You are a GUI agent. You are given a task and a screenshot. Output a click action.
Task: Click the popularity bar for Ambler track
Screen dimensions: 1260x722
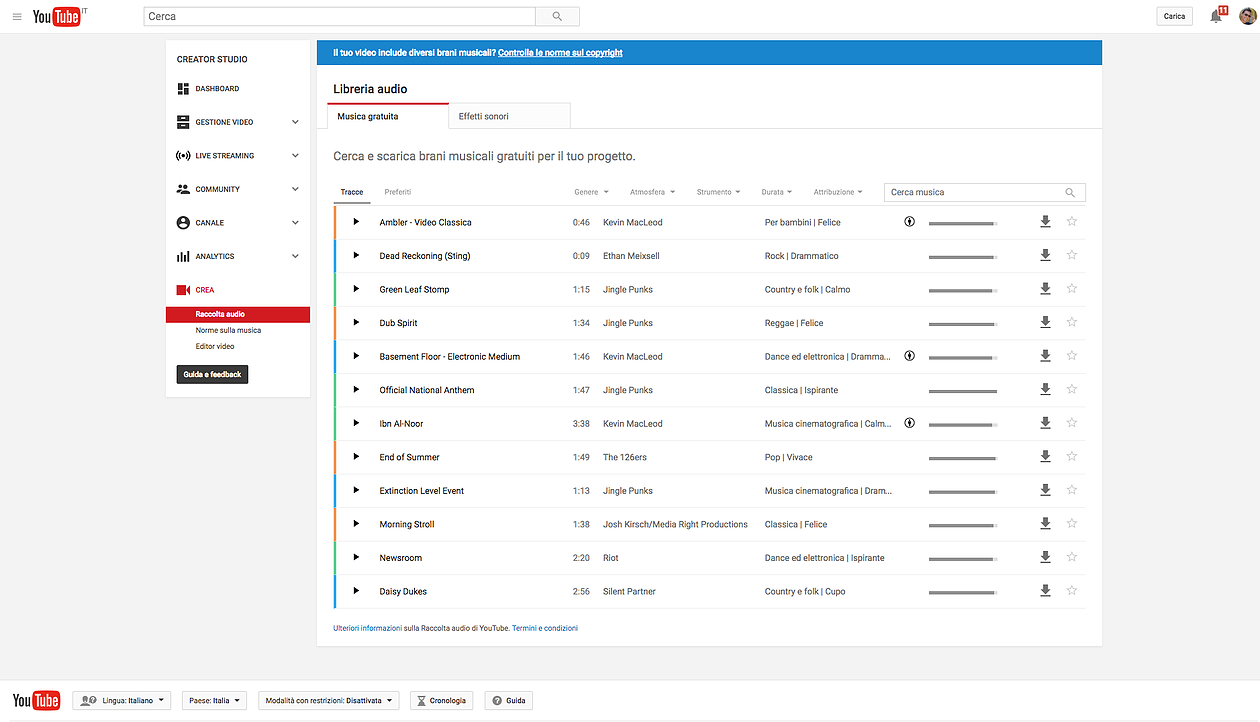tap(962, 223)
